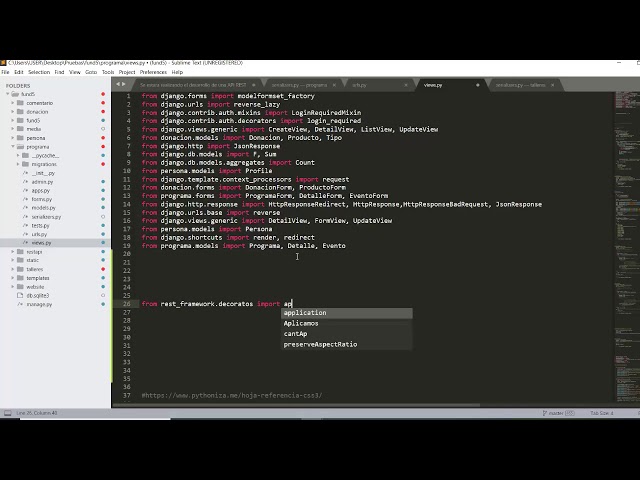Expand the donacion folder
The height and width of the screenshot is (480, 640).
13,111
